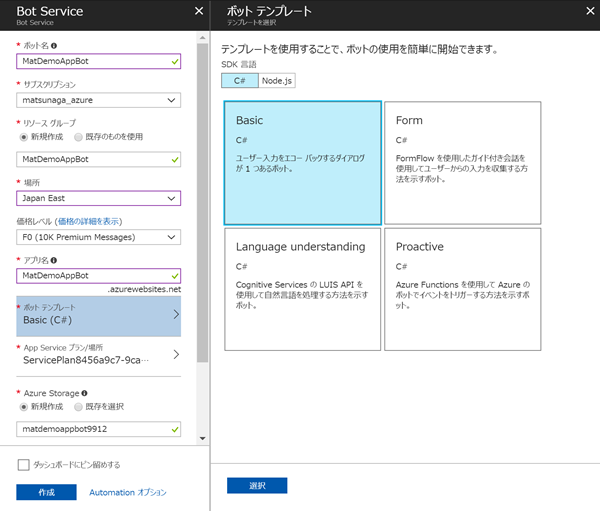The width and height of the screenshot is (600, 511).
Task: Click the .azurewebsites.net suffix text
Action: 144,289
